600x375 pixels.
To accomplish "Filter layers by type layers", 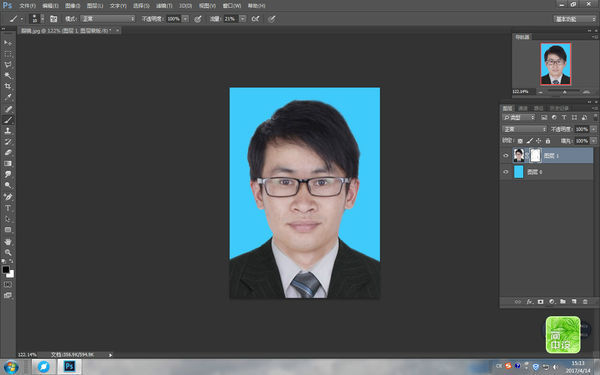I will (x=564, y=117).
